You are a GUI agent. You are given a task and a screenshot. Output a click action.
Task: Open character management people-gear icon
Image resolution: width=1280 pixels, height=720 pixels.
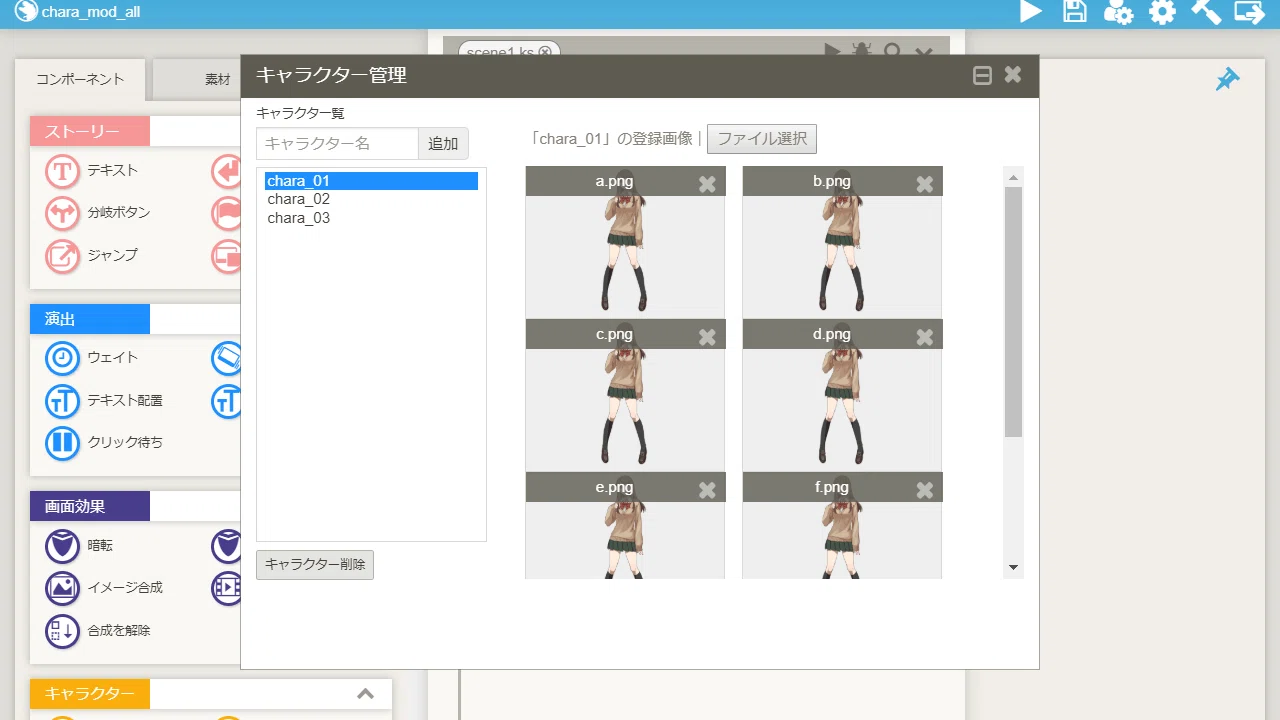[1118, 12]
